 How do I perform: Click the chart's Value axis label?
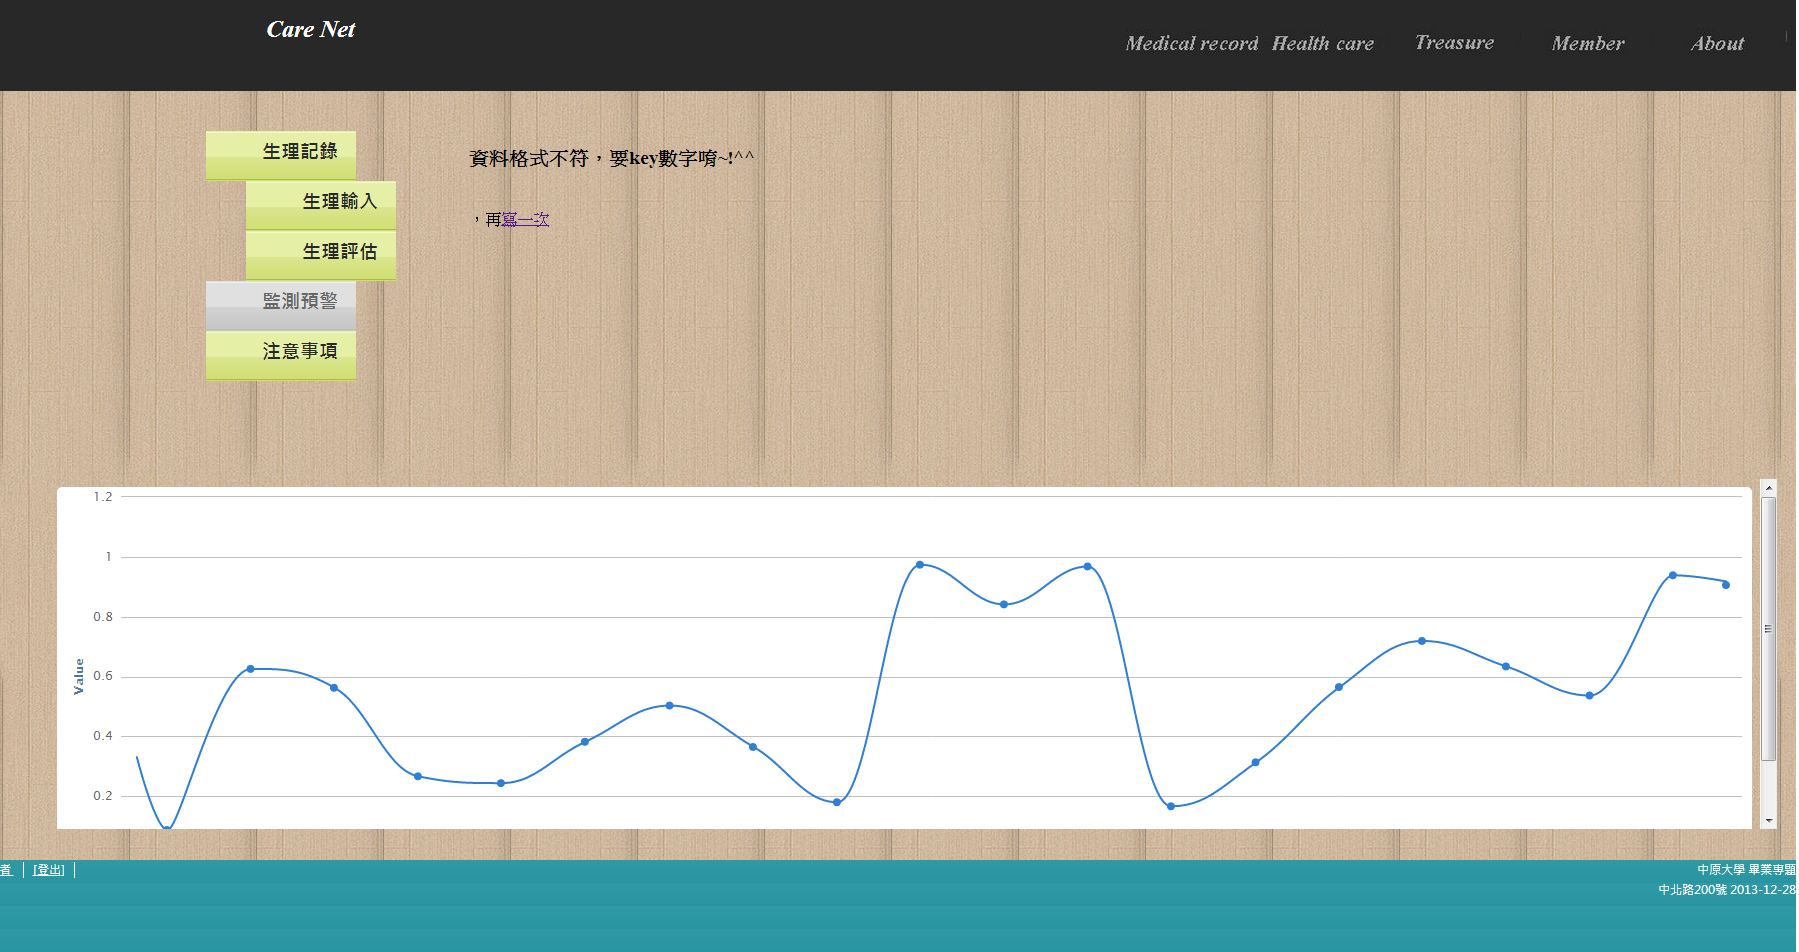(x=79, y=676)
